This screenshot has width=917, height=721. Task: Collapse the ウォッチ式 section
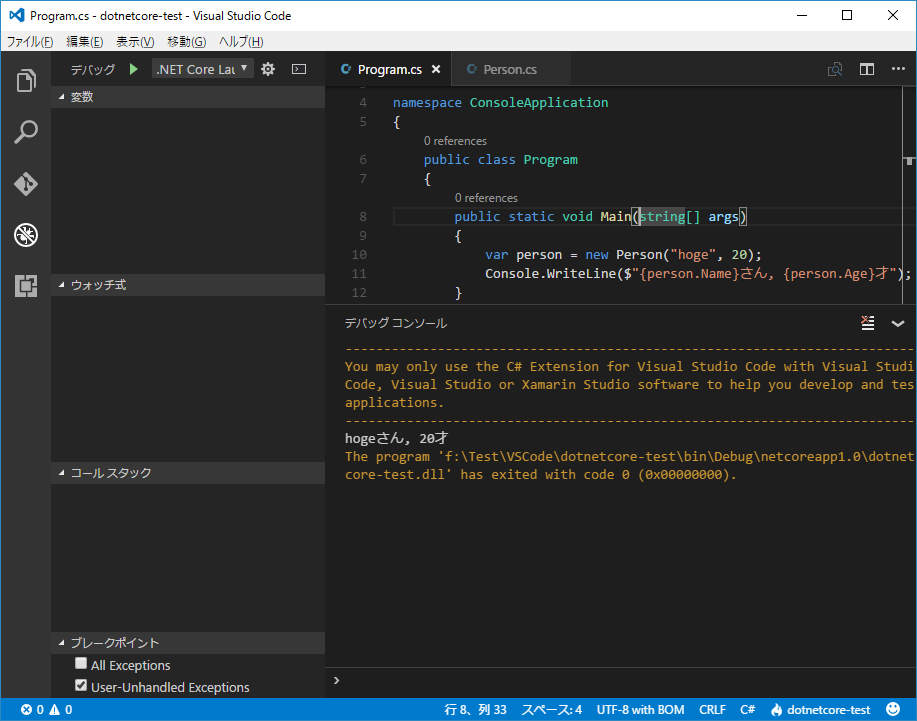(x=188, y=285)
